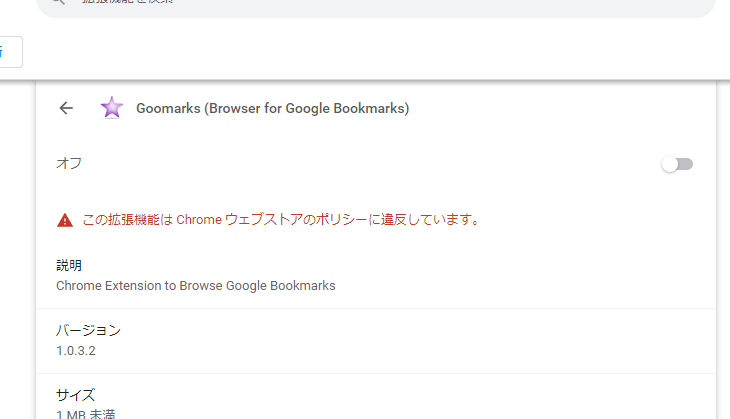The width and height of the screenshot is (730, 419).
Task: Click the magnifier icon in search bar
Action: click(59, 1)
